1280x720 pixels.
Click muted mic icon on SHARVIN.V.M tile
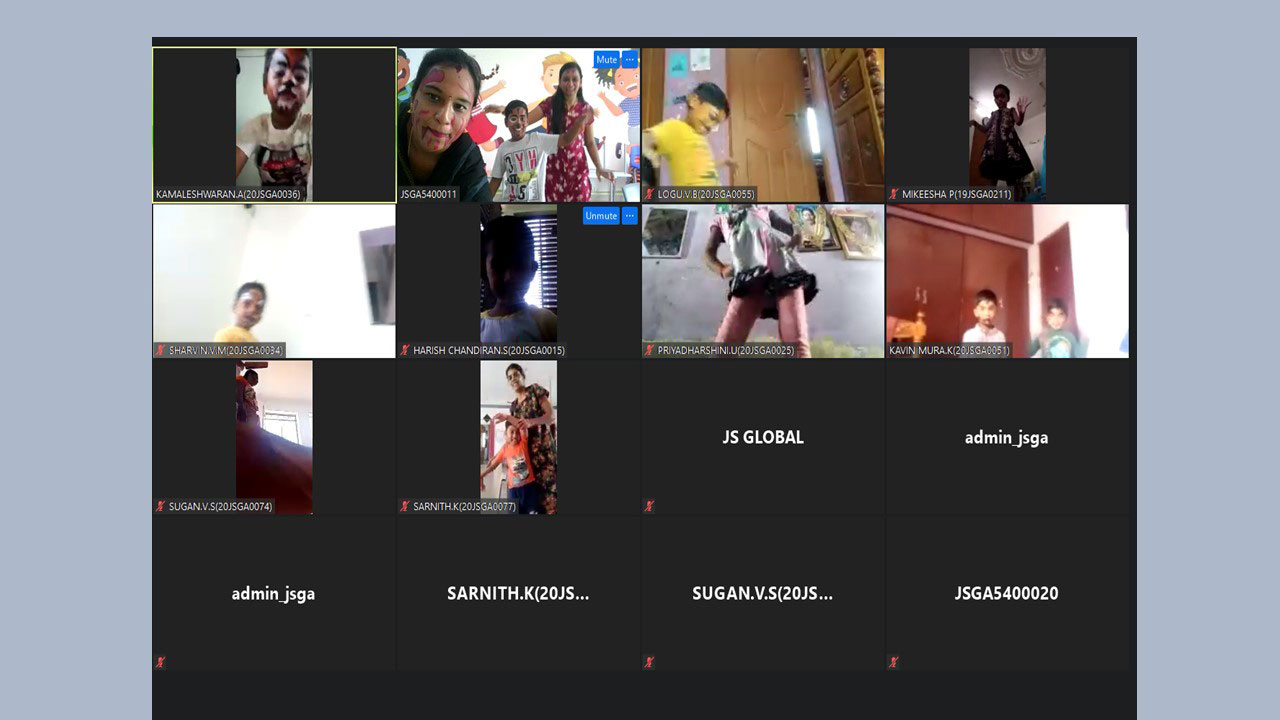point(160,350)
